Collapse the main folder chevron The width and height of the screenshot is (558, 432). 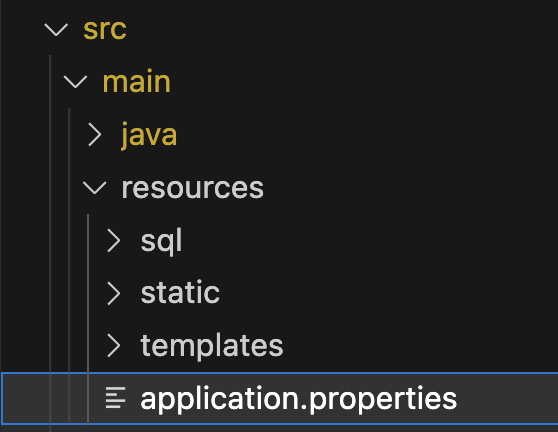[75, 82]
